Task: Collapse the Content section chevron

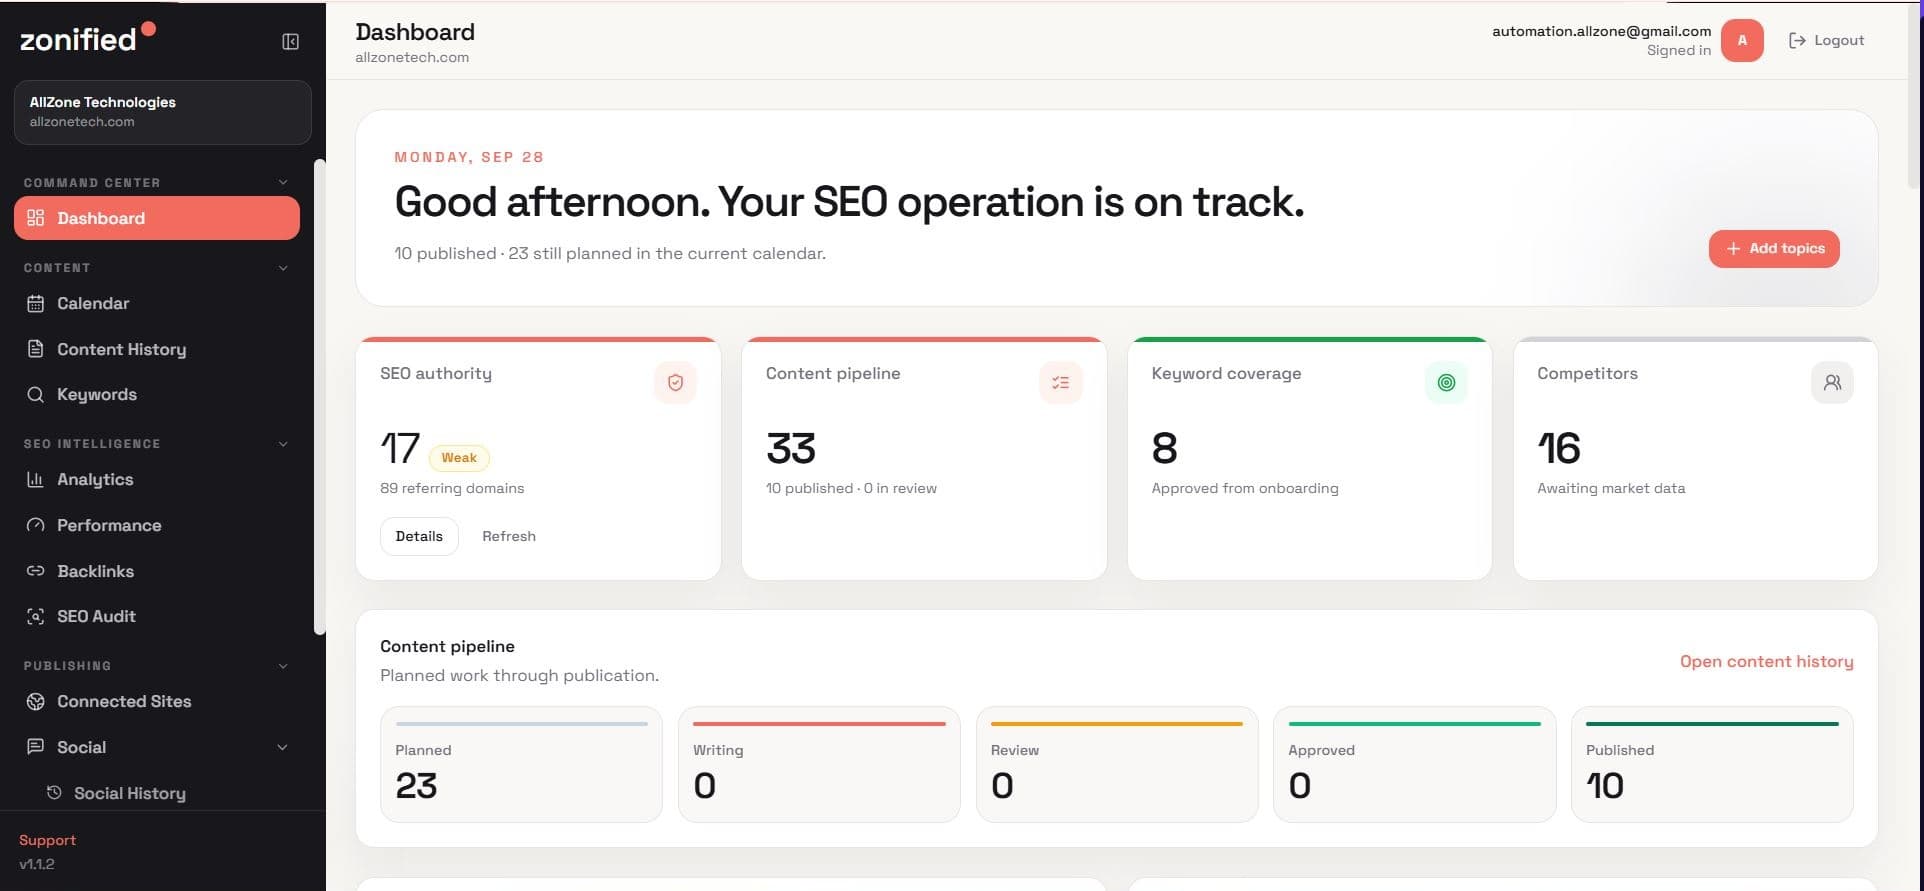Action: (283, 268)
